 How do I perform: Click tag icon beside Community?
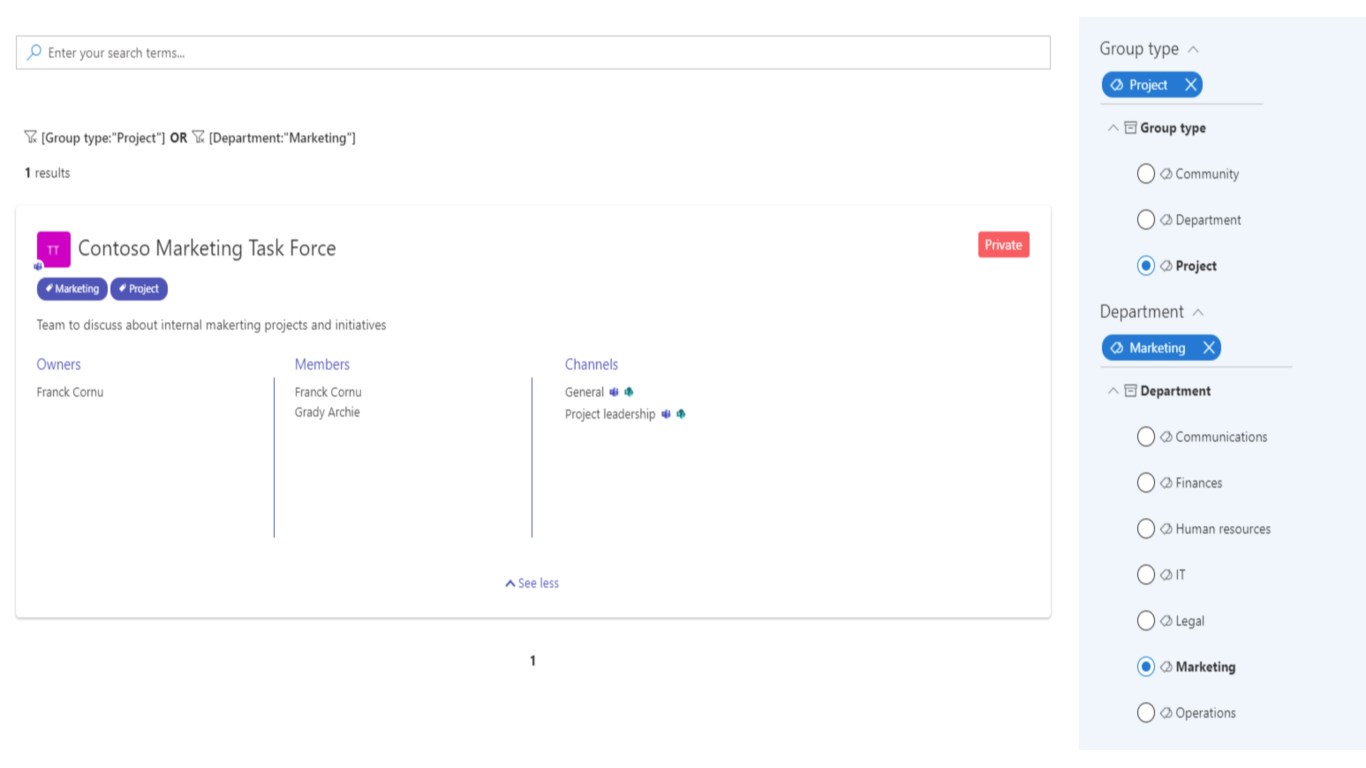tap(1166, 174)
